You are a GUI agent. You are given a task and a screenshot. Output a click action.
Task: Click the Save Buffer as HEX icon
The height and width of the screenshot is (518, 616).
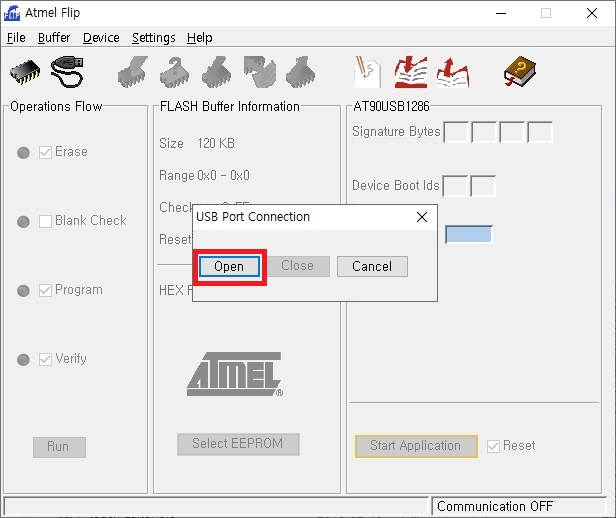tap(452, 72)
